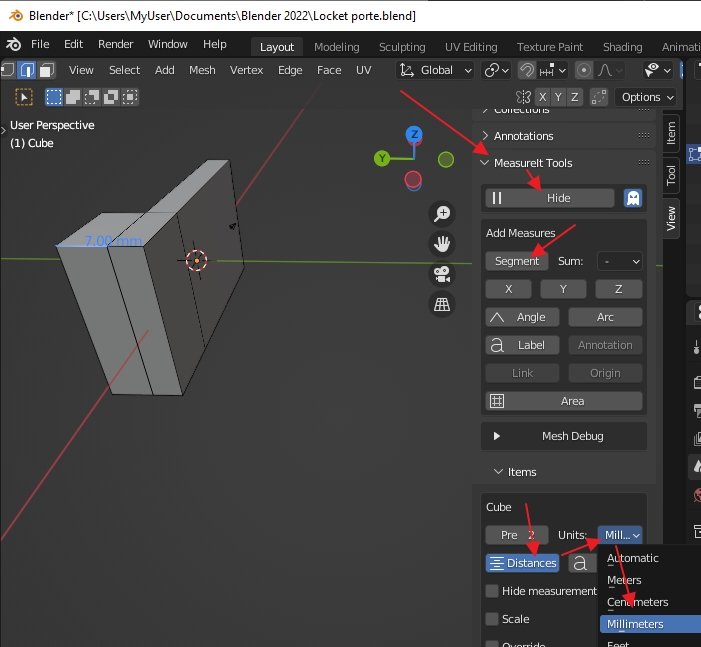The image size is (701, 647).
Task: Click the pan hand viewport icon
Action: [442, 244]
